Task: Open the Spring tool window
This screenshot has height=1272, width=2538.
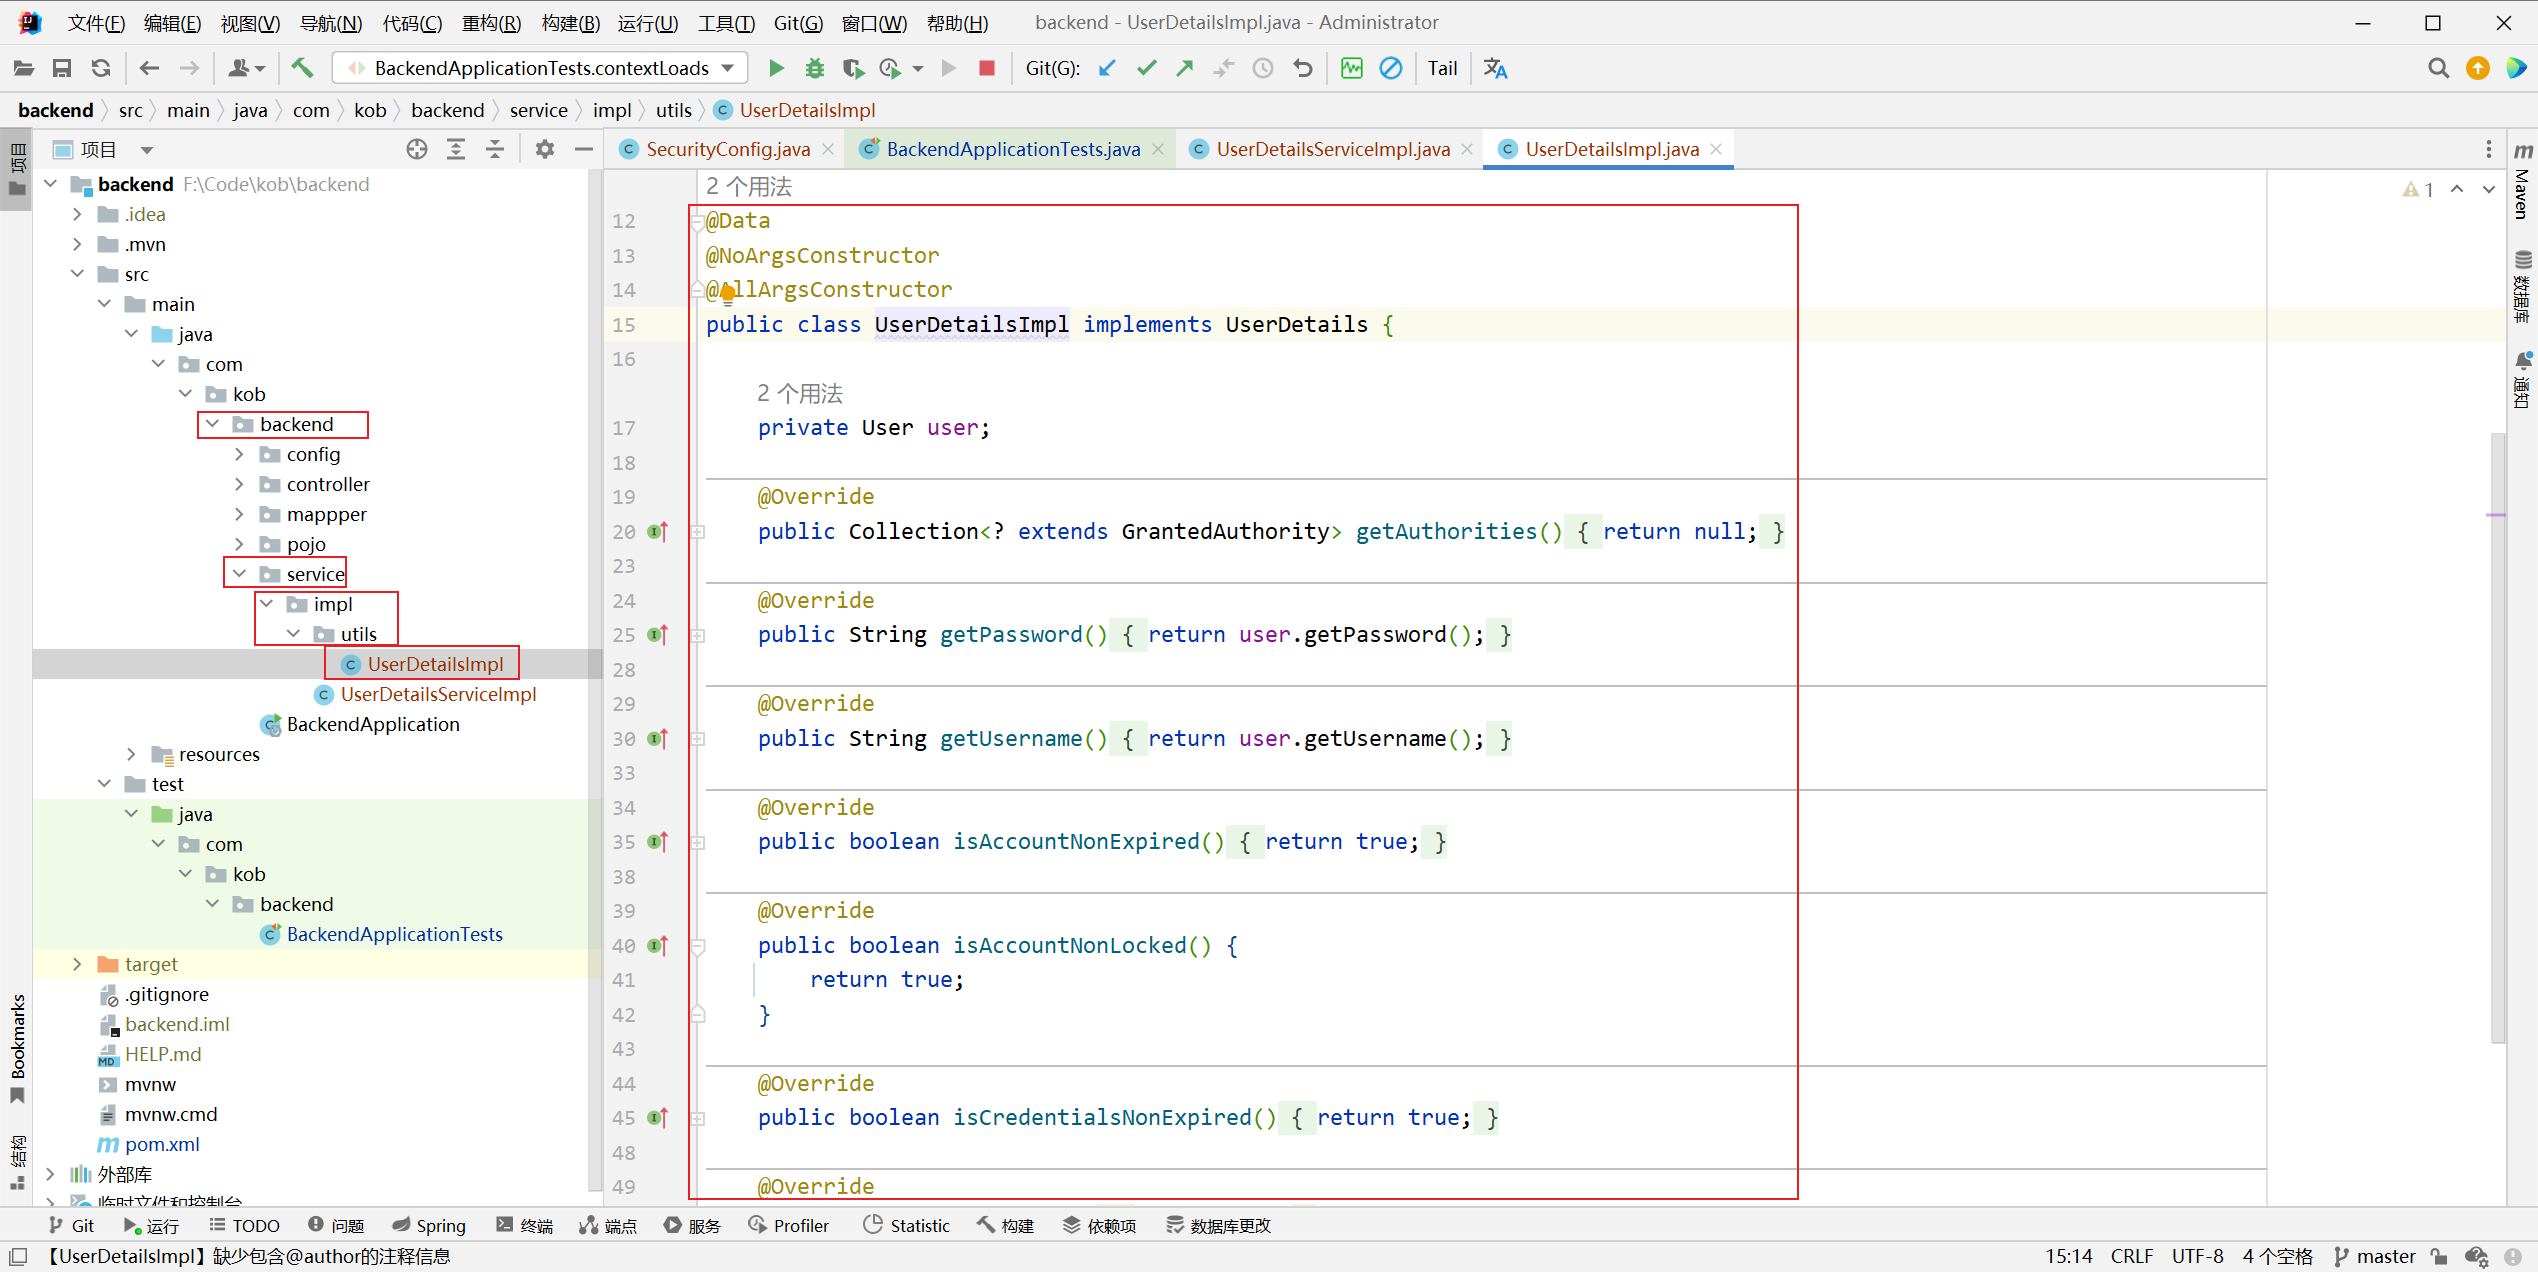Action: (x=429, y=1225)
